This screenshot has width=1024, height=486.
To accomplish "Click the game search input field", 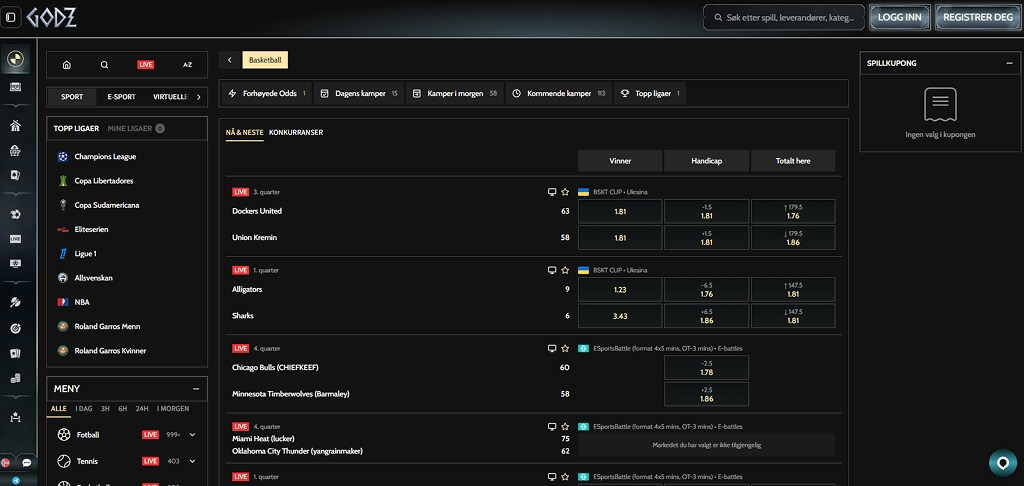I will coord(784,18).
